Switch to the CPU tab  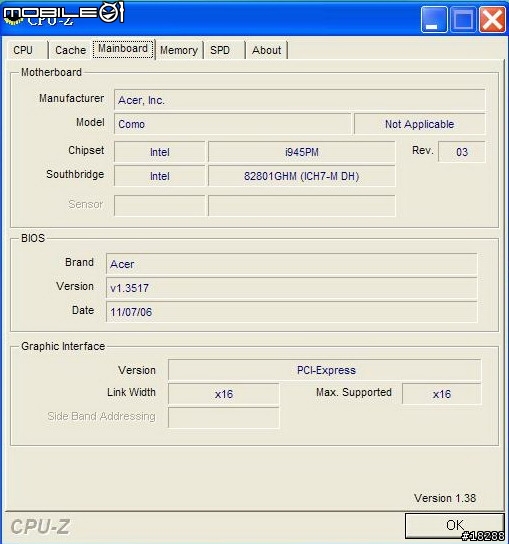(27, 50)
